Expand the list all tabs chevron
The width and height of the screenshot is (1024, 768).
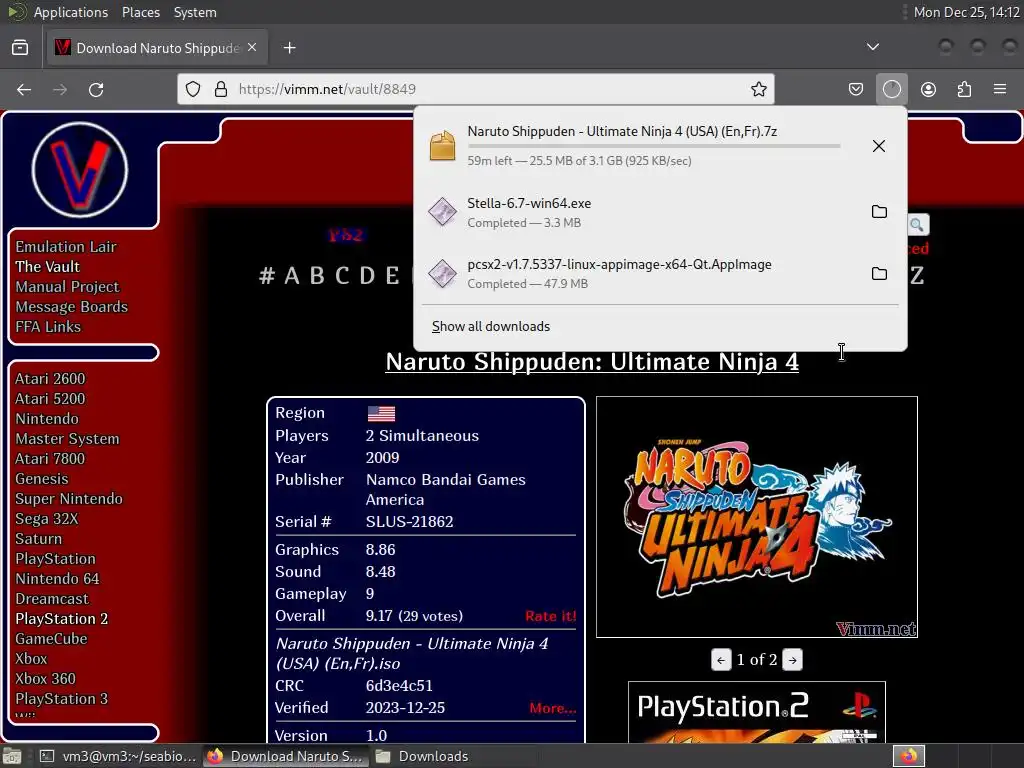click(872, 47)
